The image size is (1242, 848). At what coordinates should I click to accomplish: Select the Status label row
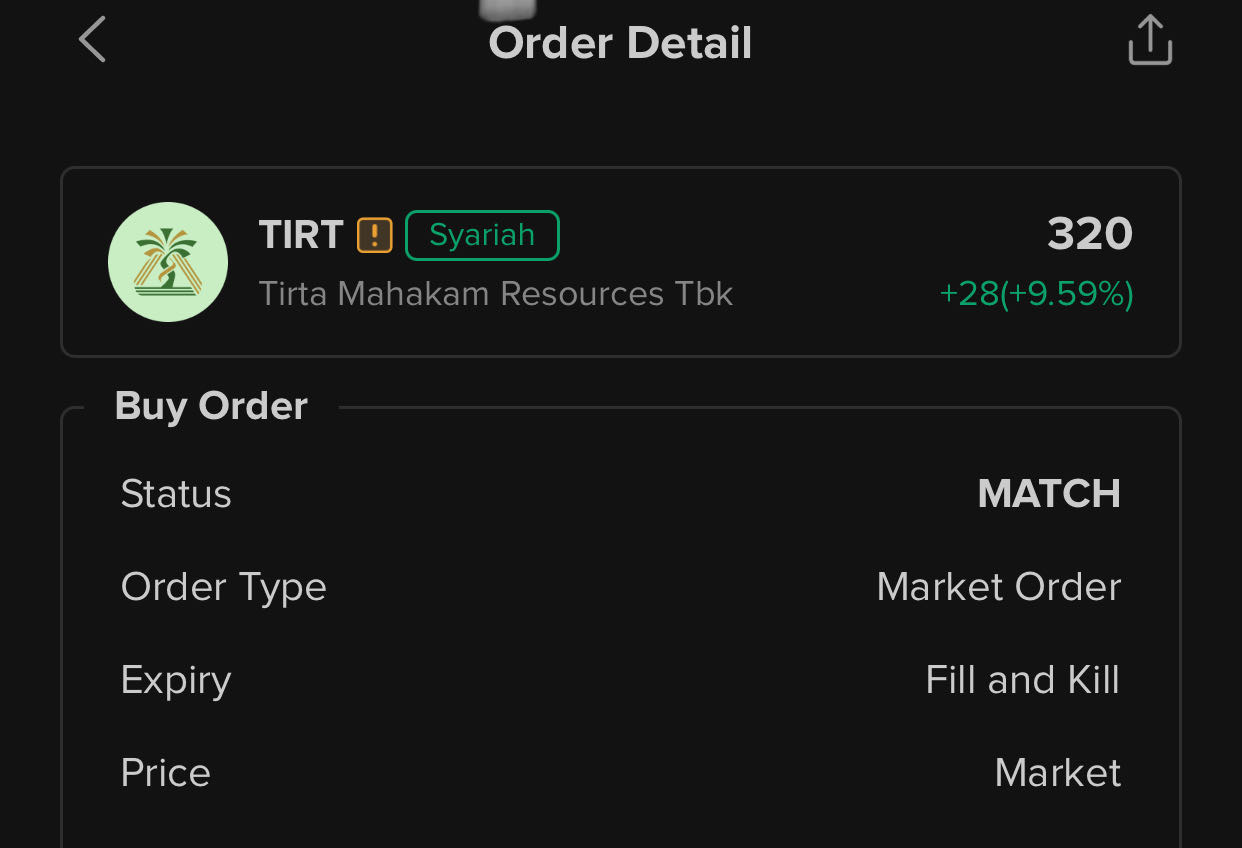[176, 494]
